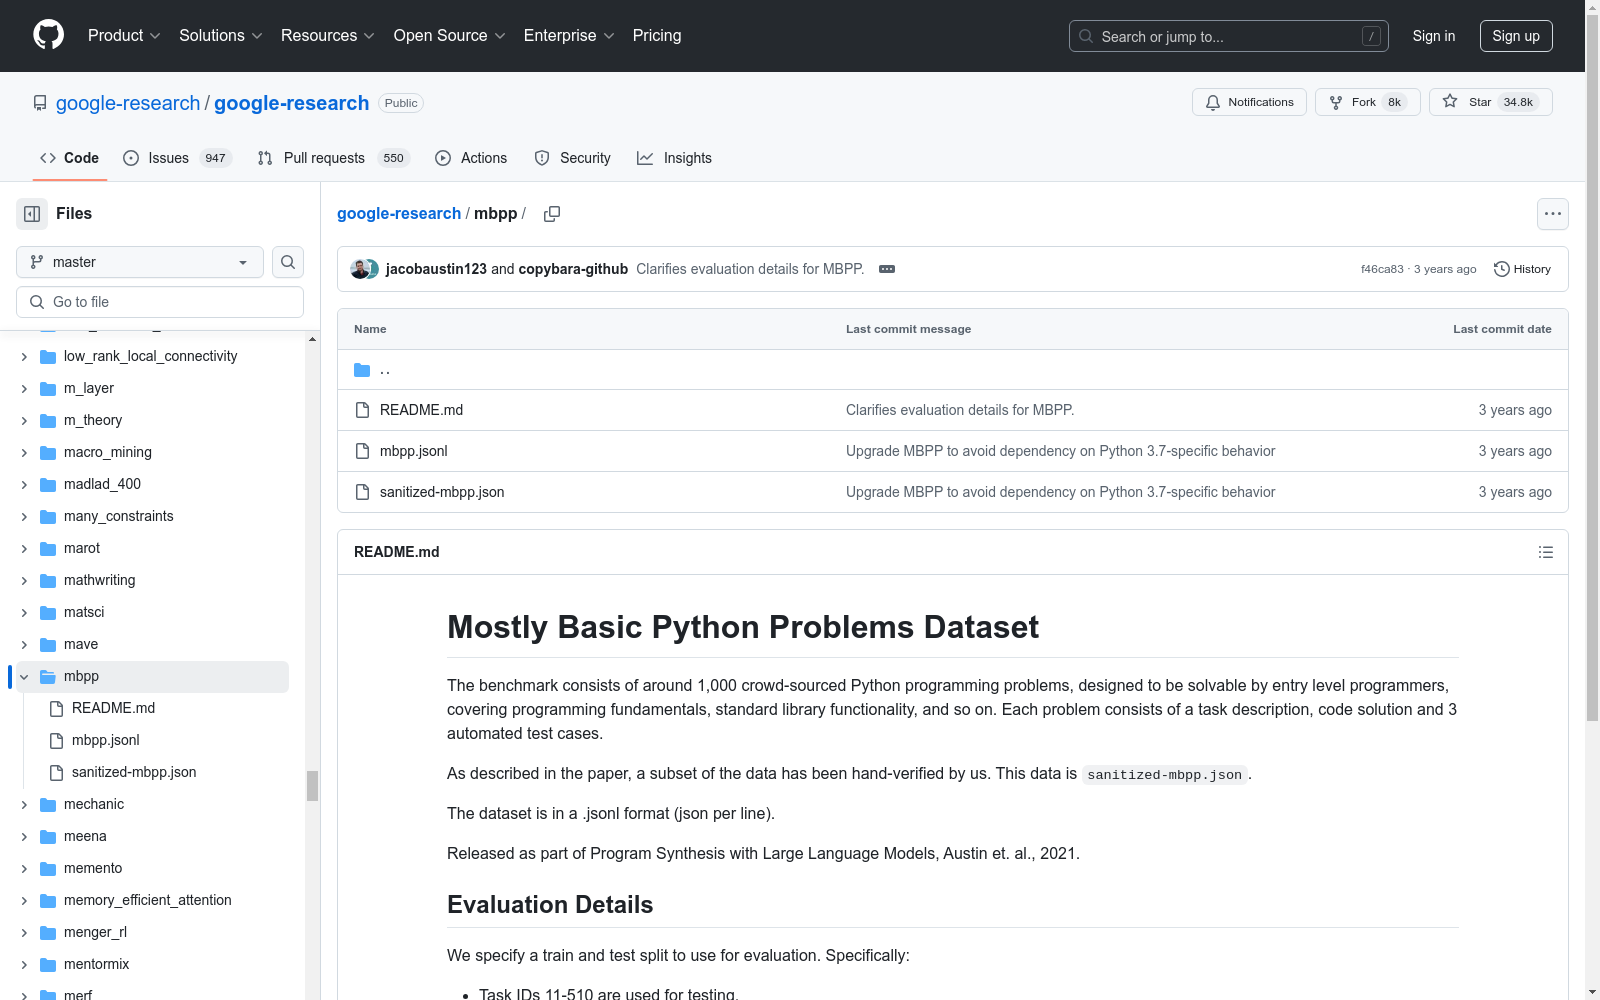This screenshot has width=1600, height=1000.
Task: Open the madlad_400 folder
Action: point(102,484)
